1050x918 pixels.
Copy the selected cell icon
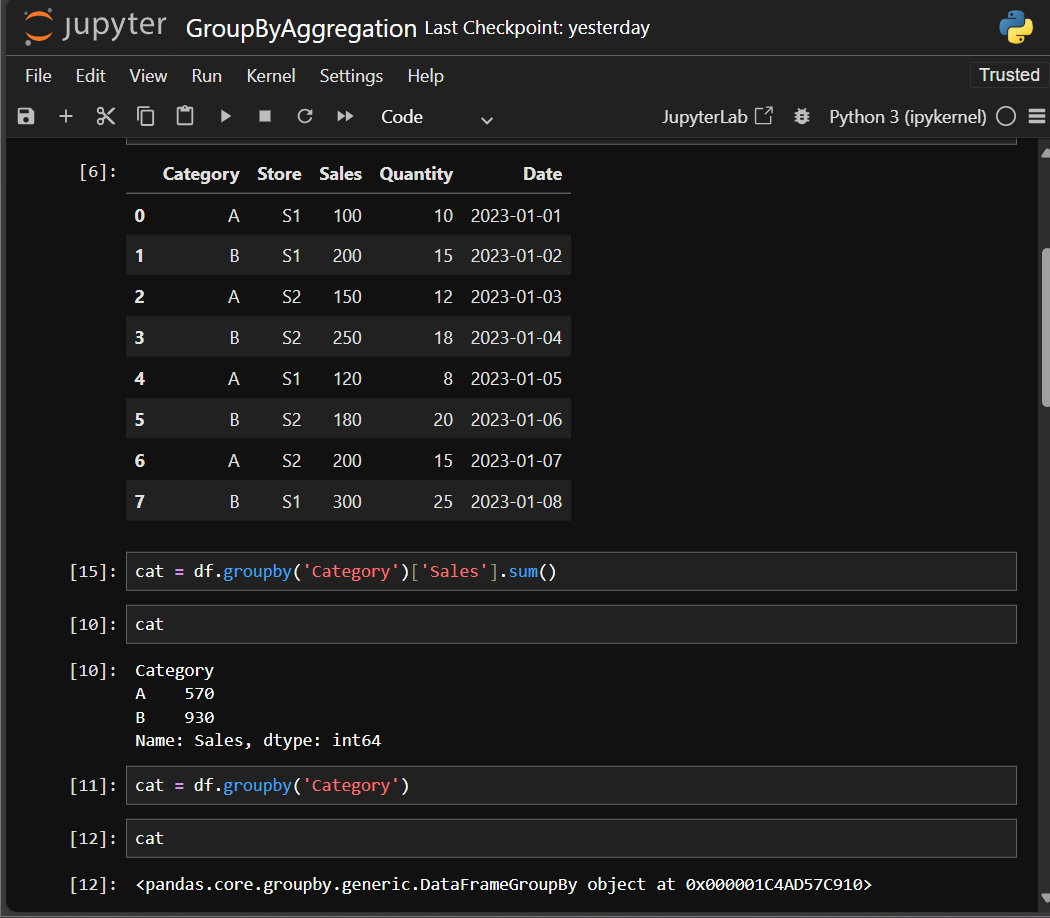[x=145, y=117]
